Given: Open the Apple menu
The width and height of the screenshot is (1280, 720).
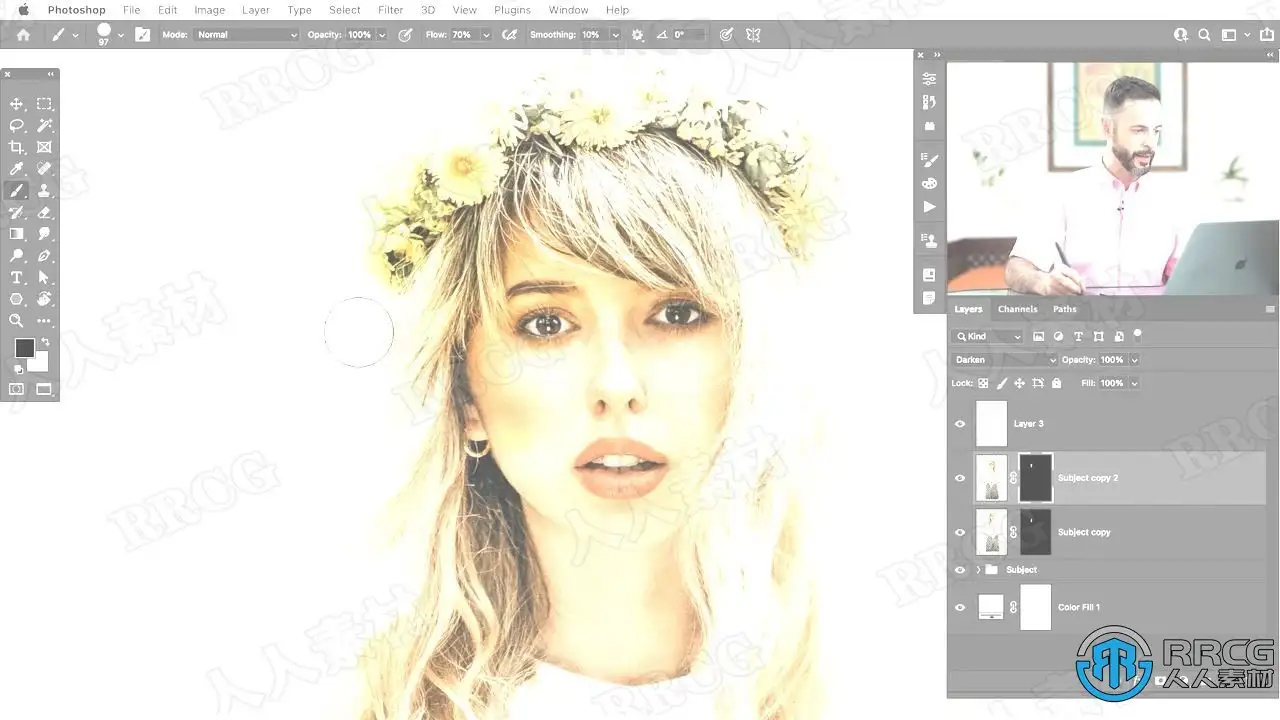Looking at the screenshot, I should point(24,10).
